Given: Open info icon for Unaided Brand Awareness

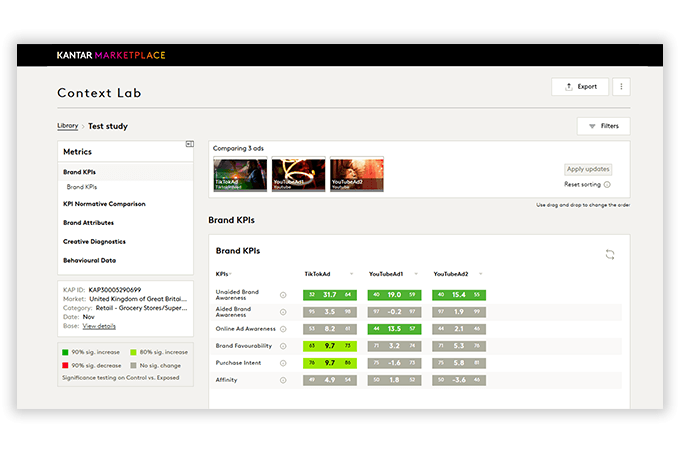Looking at the screenshot, I should pos(283,295).
